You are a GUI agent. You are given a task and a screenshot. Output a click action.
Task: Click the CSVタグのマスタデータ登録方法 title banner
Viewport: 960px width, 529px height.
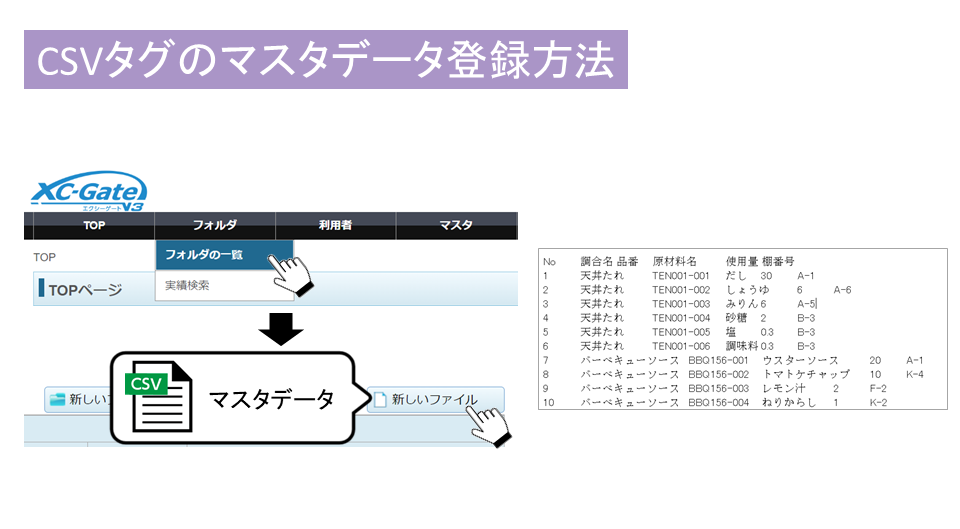click(325, 60)
